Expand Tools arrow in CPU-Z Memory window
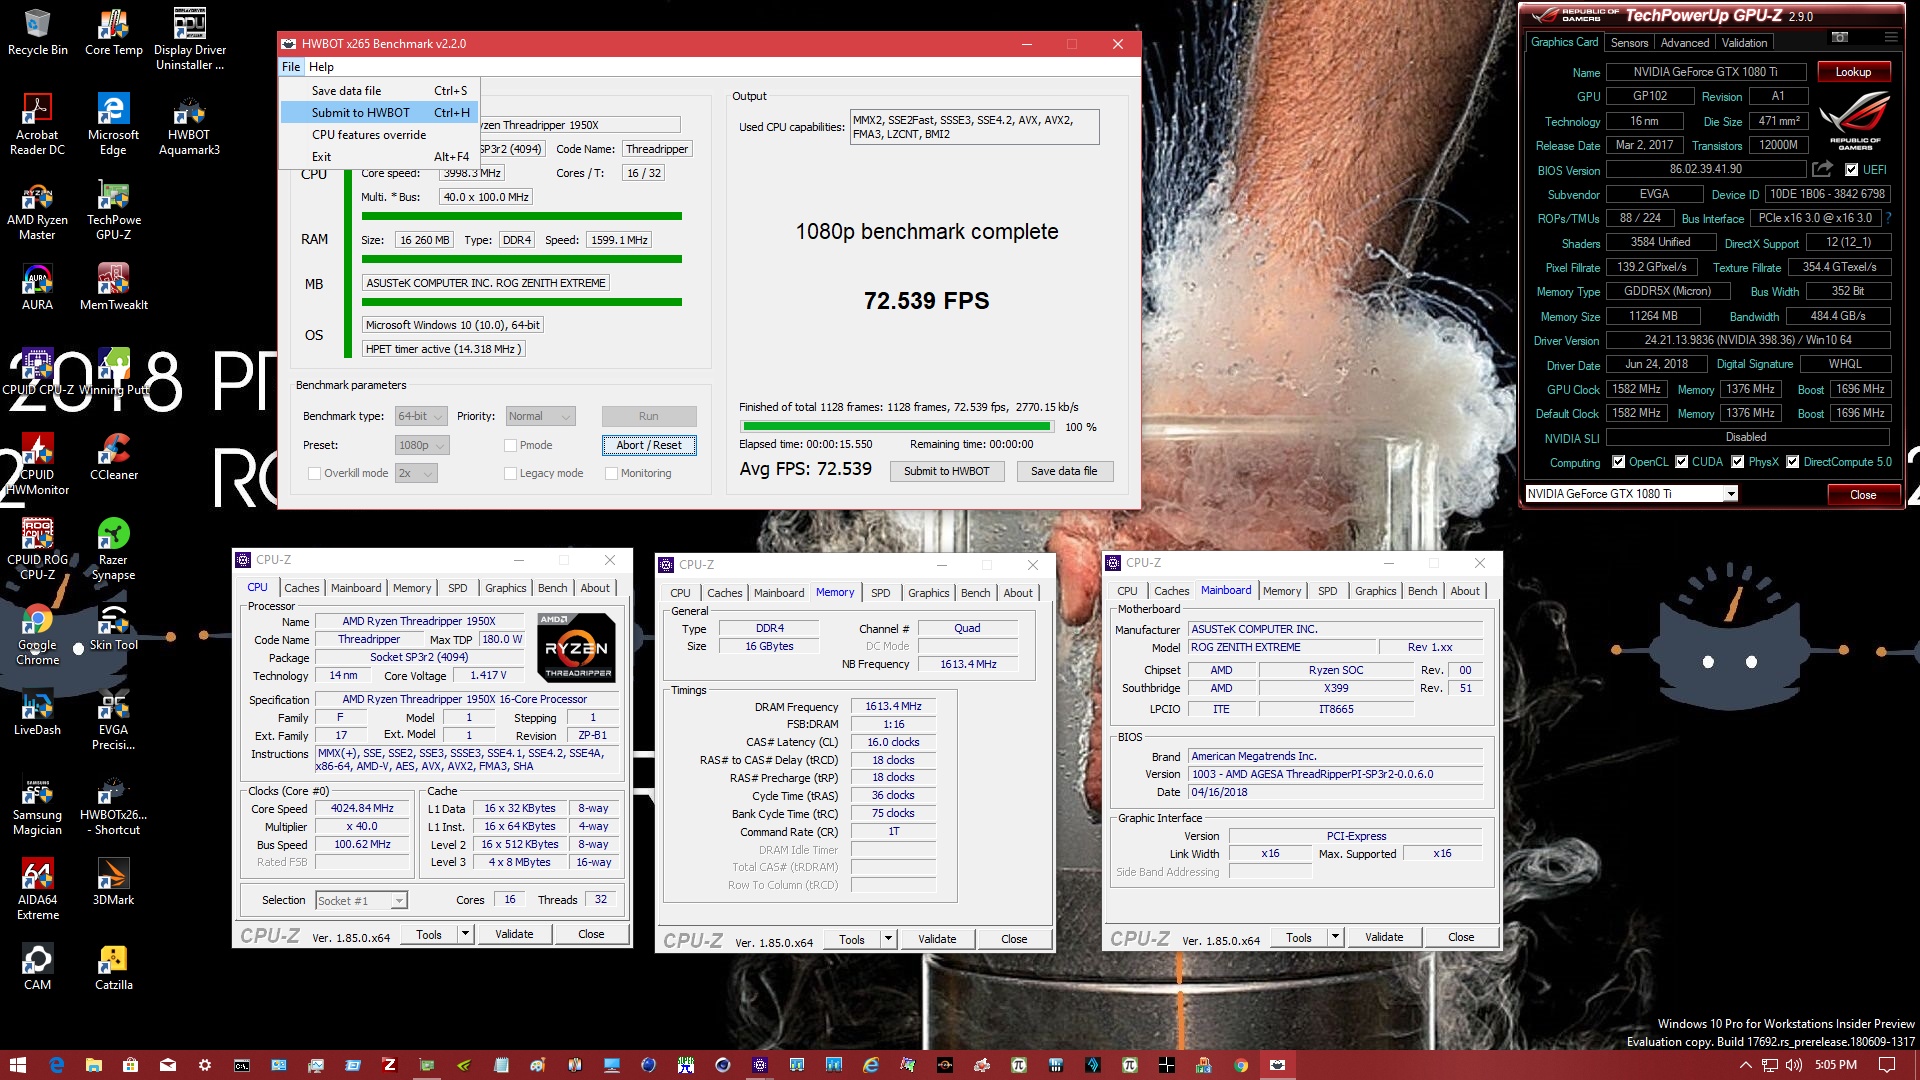The width and height of the screenshot is (1920, 1080). point(888,939)
